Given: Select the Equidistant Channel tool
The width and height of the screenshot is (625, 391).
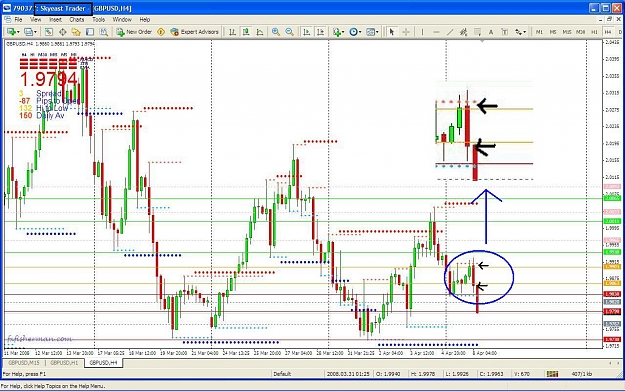Looking at the screenshot, I should pyautogui.click(x=464, y=32).
